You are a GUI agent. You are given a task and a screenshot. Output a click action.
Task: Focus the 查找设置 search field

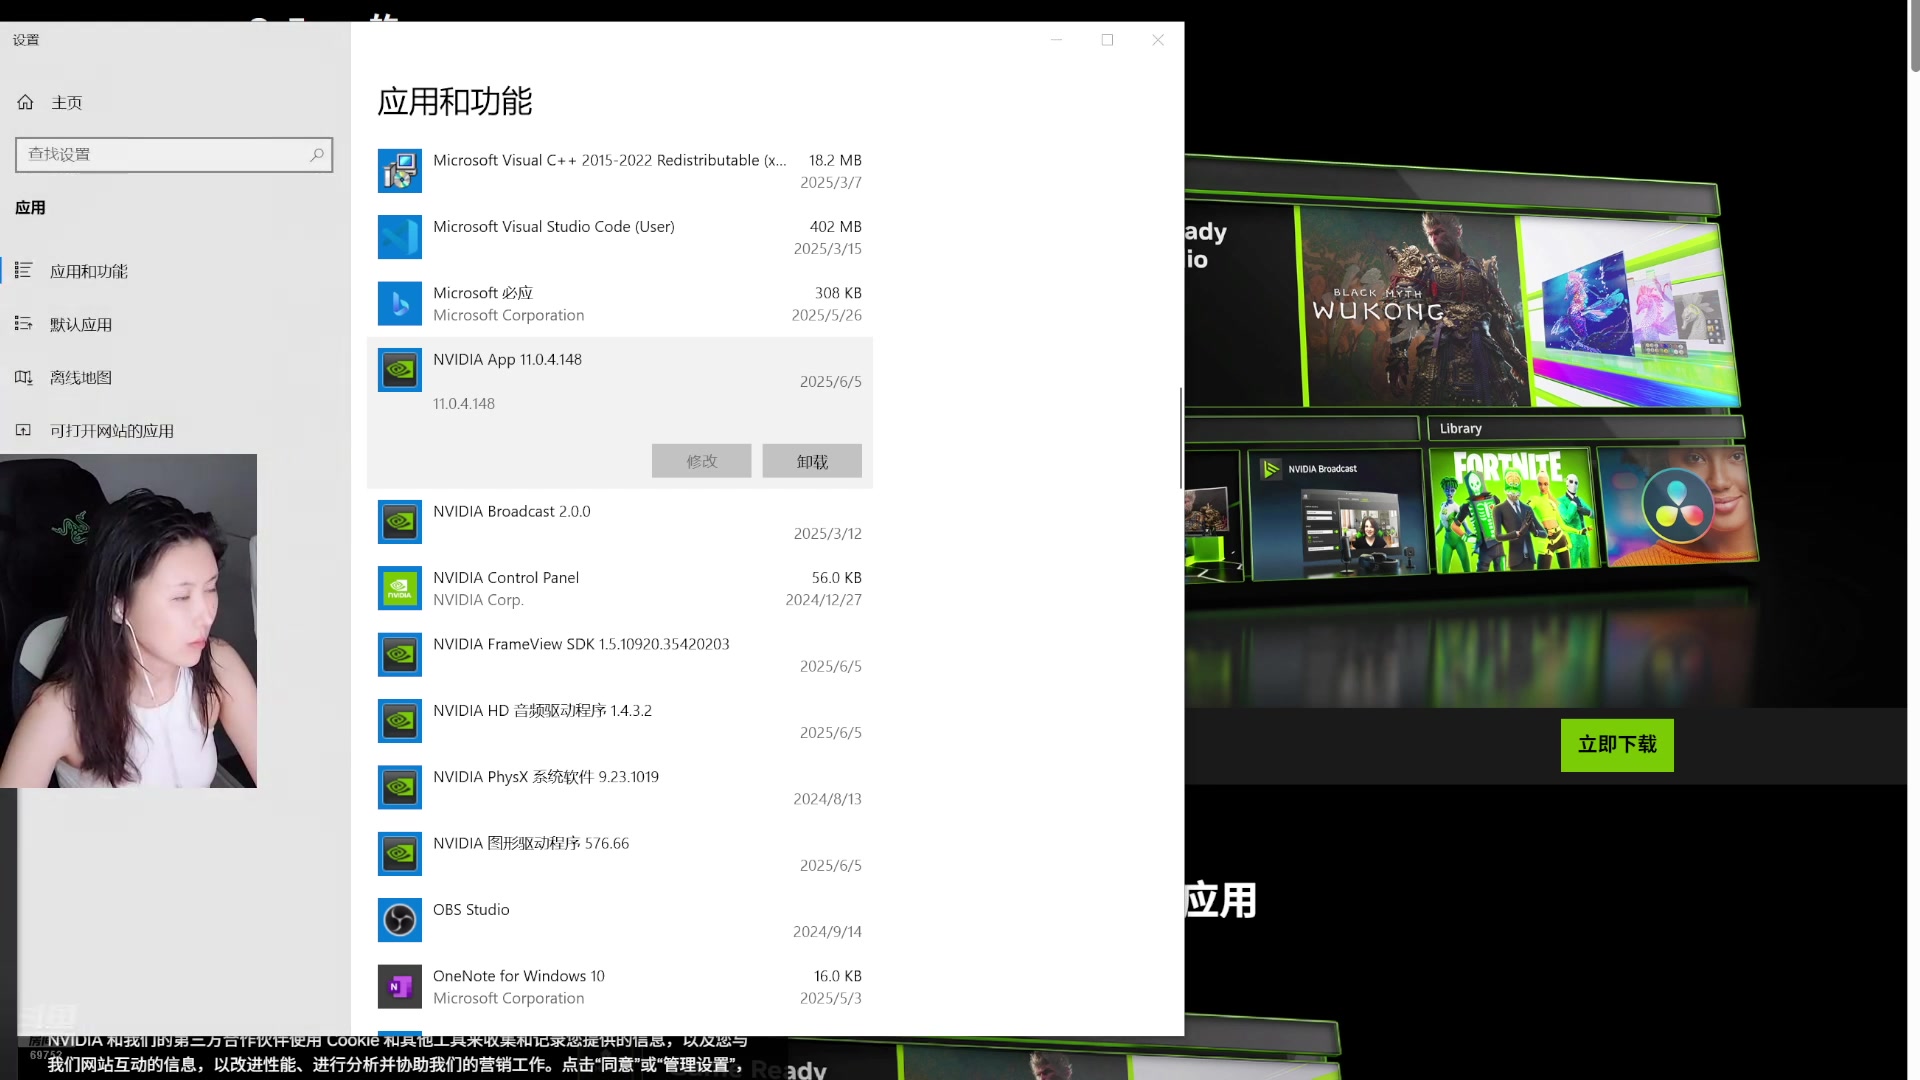point(174,155)
